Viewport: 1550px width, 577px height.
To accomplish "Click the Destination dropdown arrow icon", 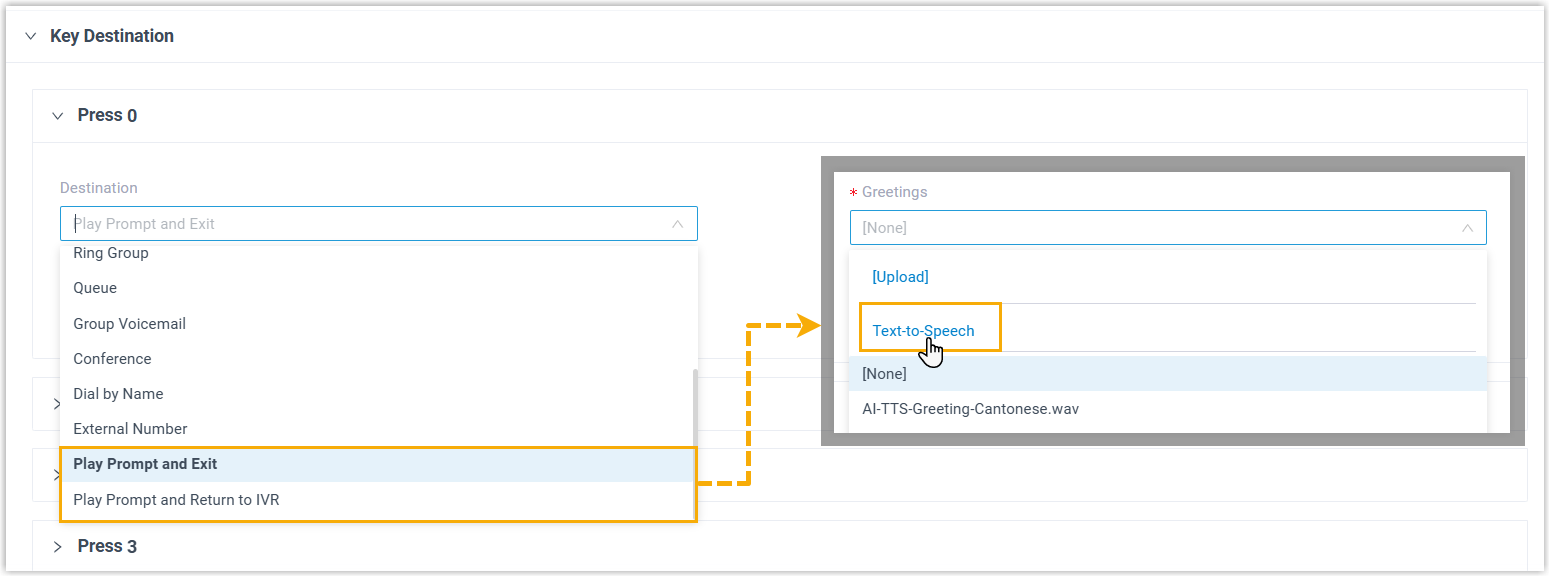I will click(x=677, y=224).
